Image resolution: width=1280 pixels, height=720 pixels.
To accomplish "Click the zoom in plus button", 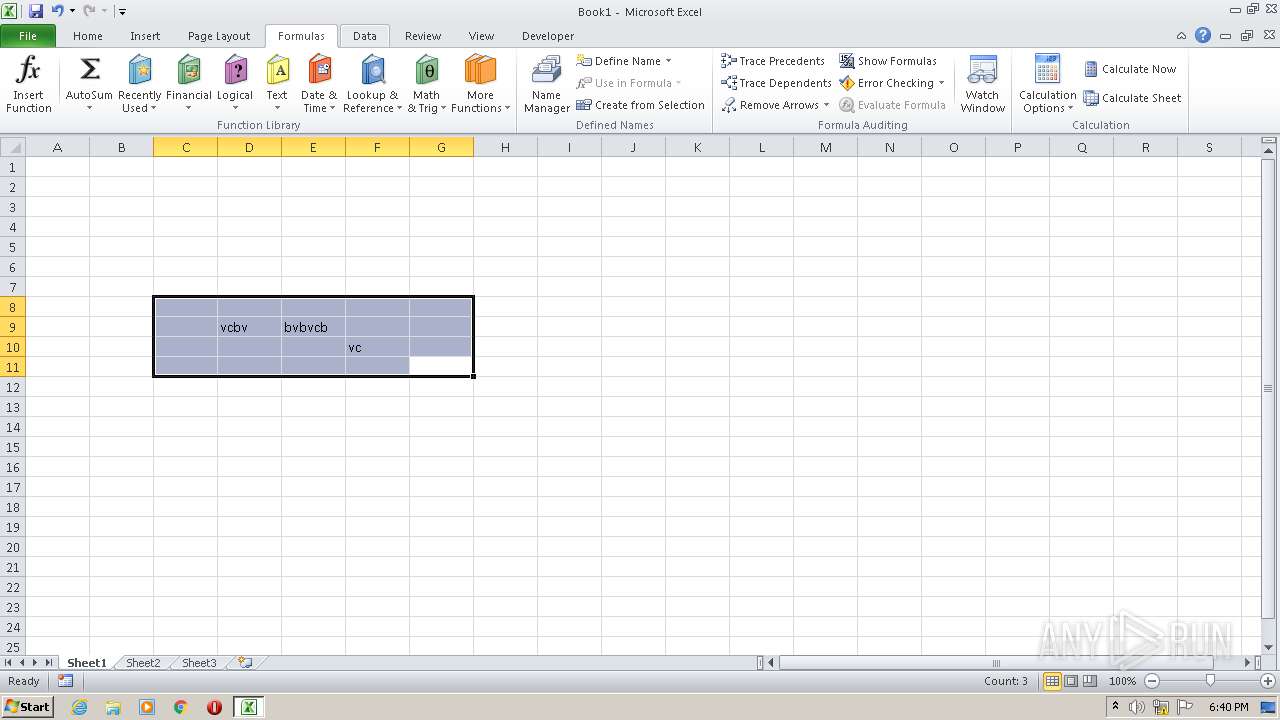I will click(1268, 681).
